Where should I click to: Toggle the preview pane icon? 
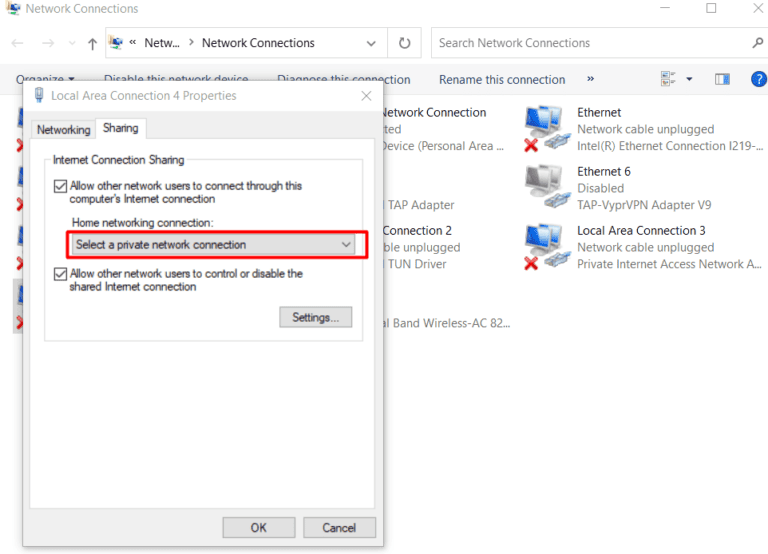[x=722, y=79]
